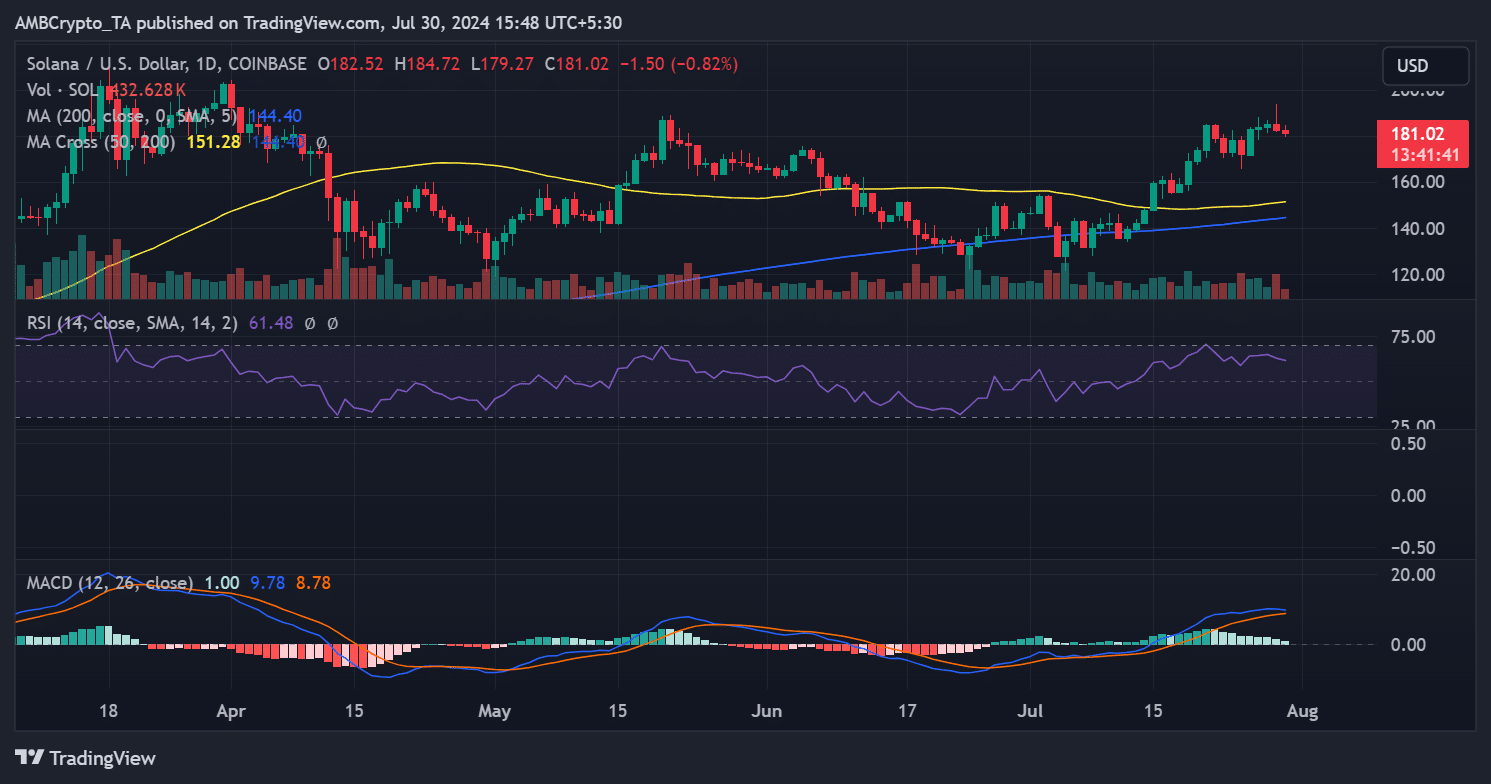Click the 'May' date on time axis
Image resolution: width=1491 pixels, height=784 pixels.
(x=494, y=712)
